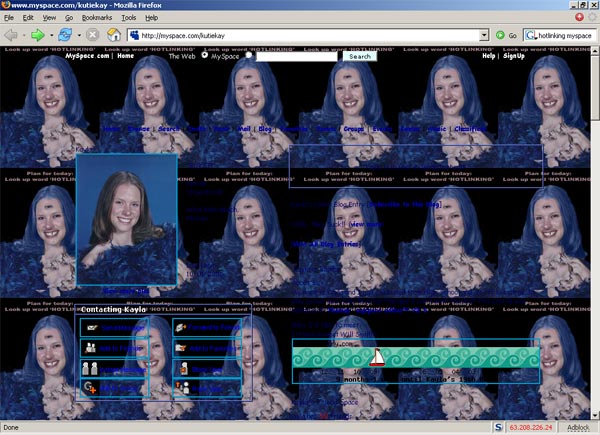Click the MySpace Search button
Image resolution: width=600 pixels, height=435 pixels.
click(360, 57)
